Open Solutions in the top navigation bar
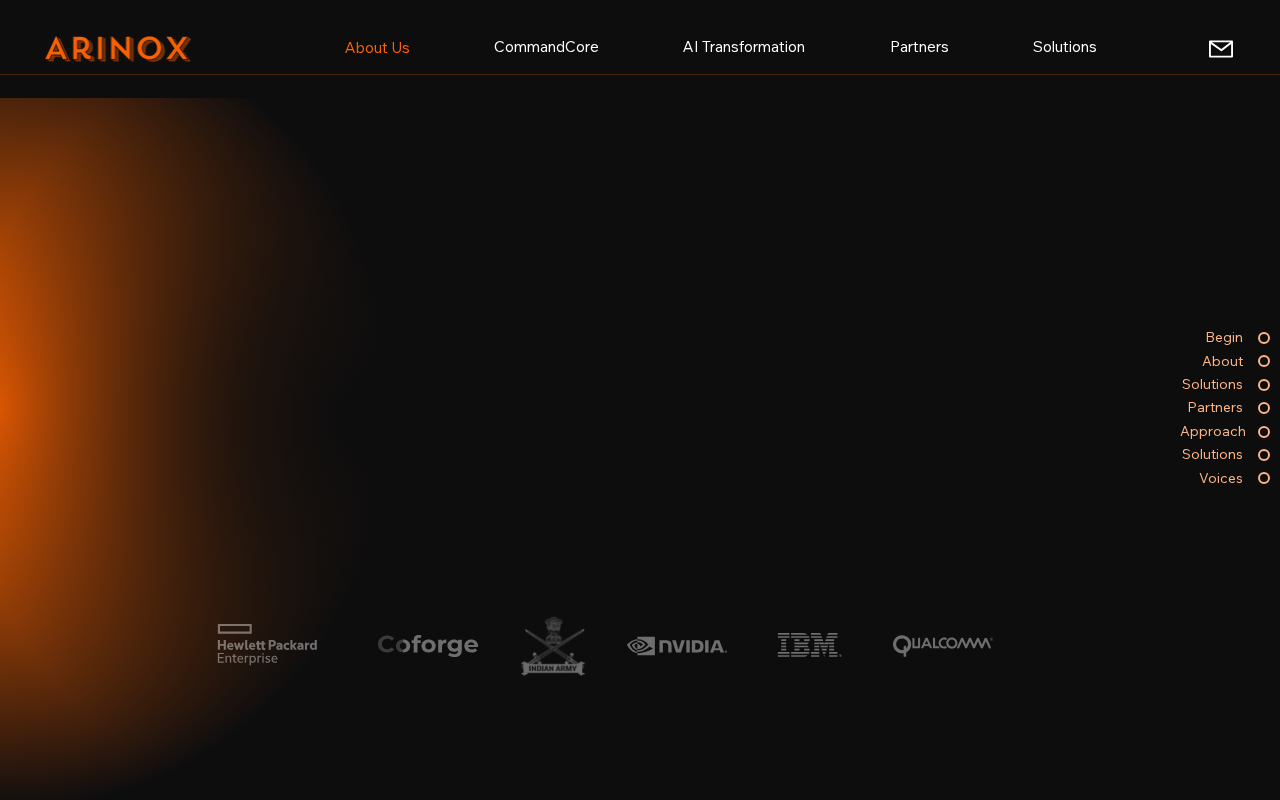The width and height of the screenshot is (1280, 800). point(1065,47)
